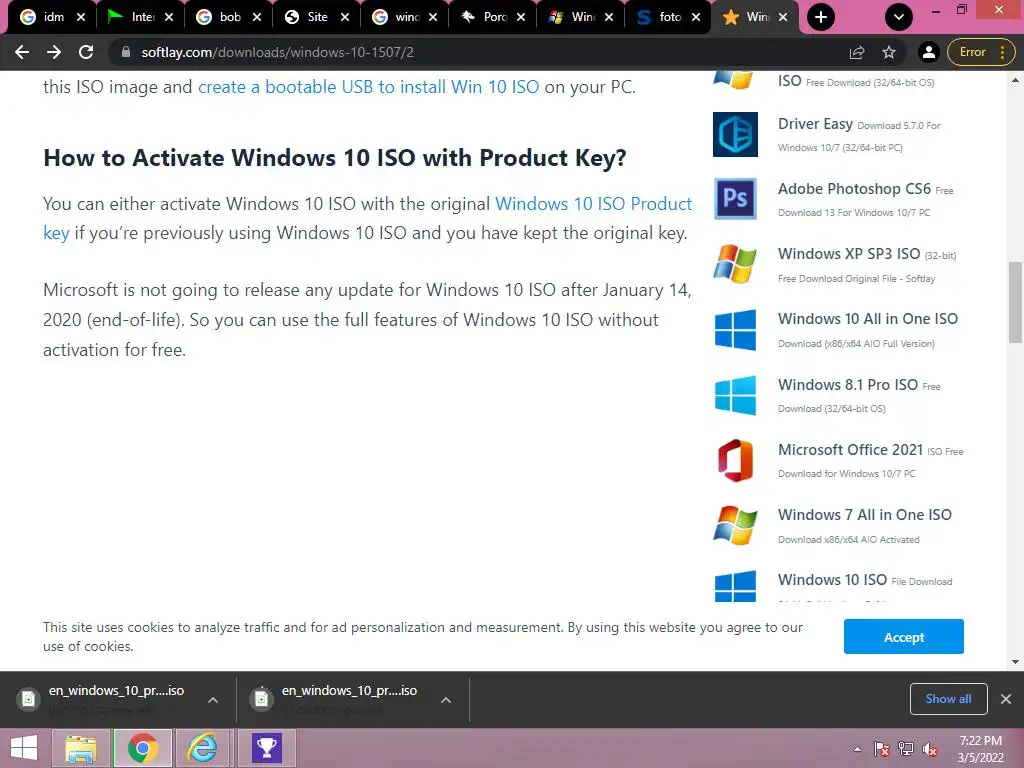Go forward with the browser arrow
Viewport: 1024px width, 768px height.
pos(54,52)
